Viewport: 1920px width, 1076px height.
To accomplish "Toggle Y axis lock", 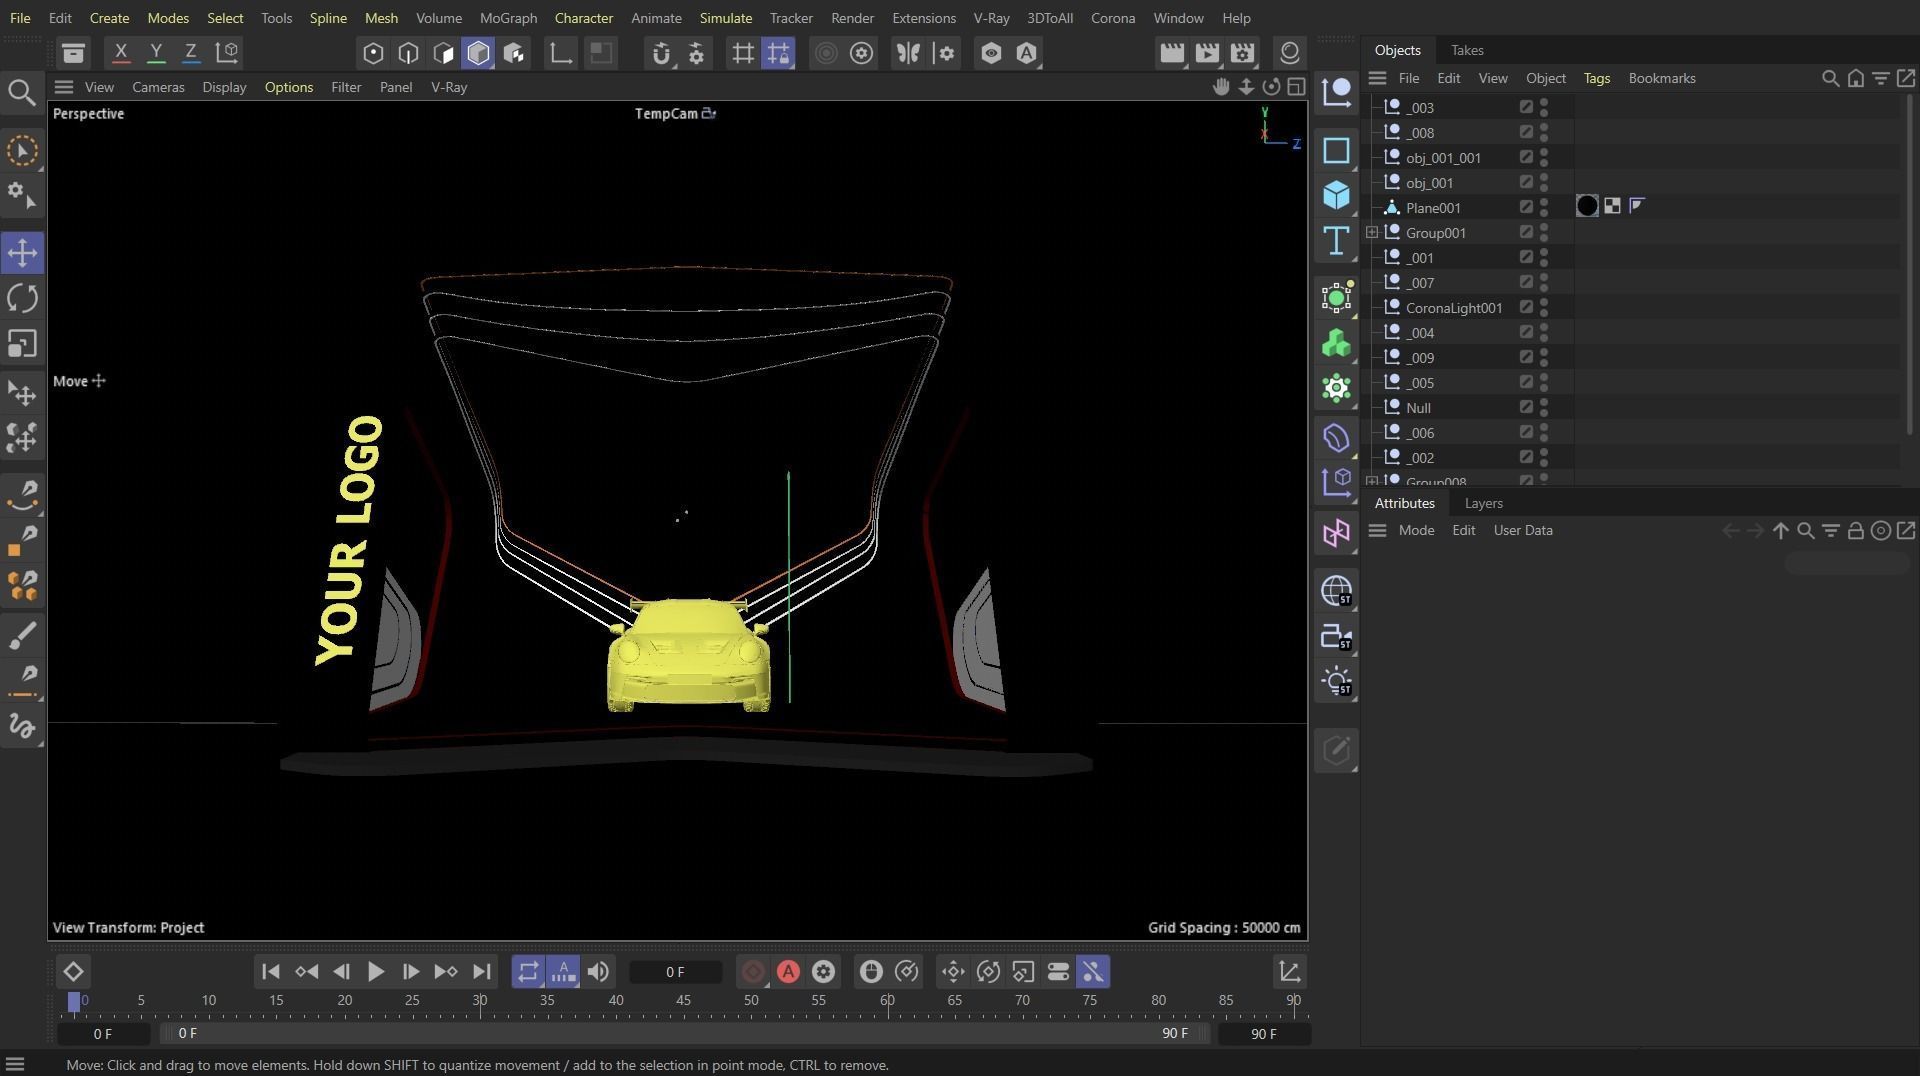I will pos(155,52).
